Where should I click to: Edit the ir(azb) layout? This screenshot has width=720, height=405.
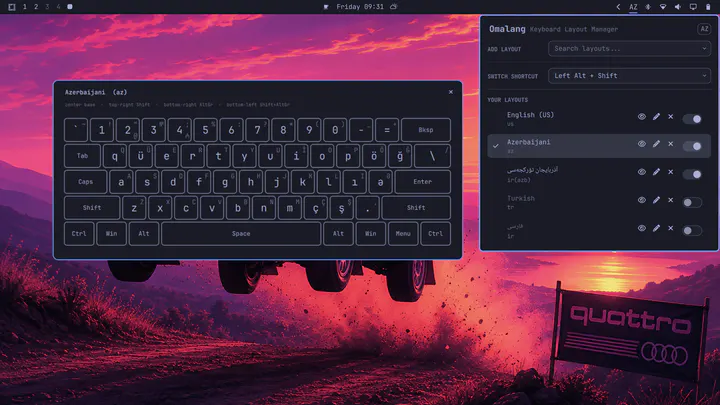coord(656,172)
